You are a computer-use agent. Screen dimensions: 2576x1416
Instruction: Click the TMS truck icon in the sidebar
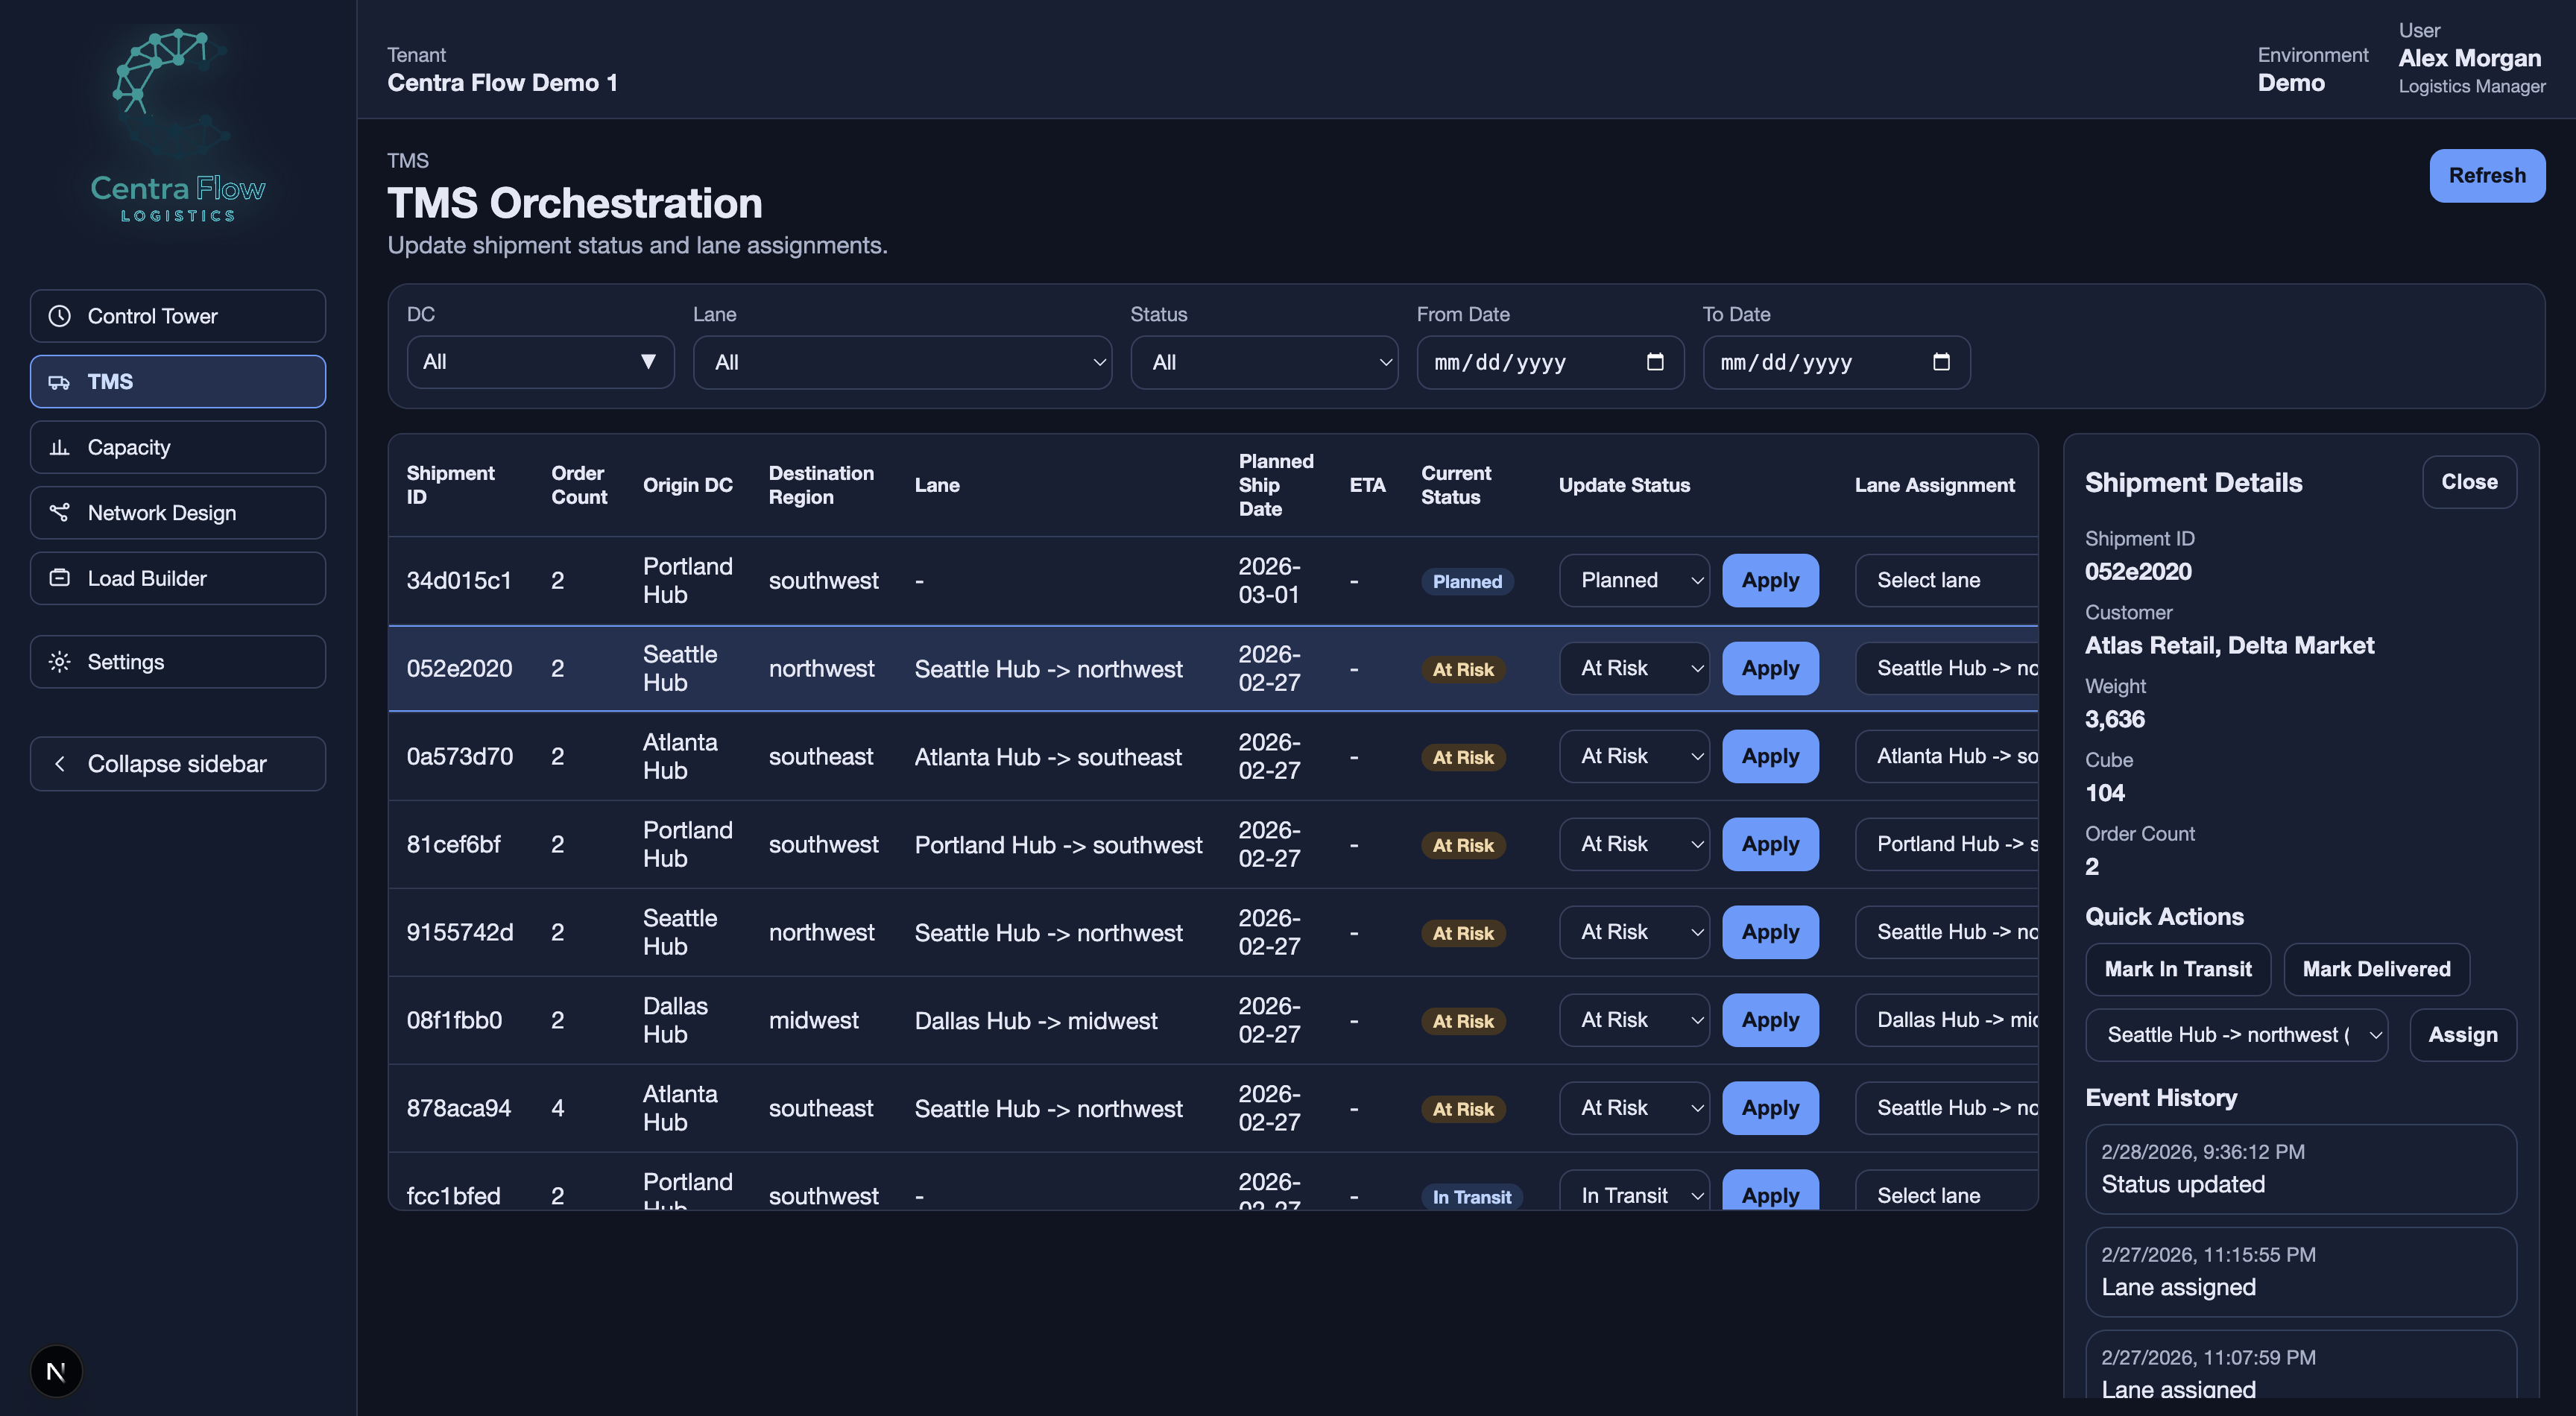pos(60,382)
